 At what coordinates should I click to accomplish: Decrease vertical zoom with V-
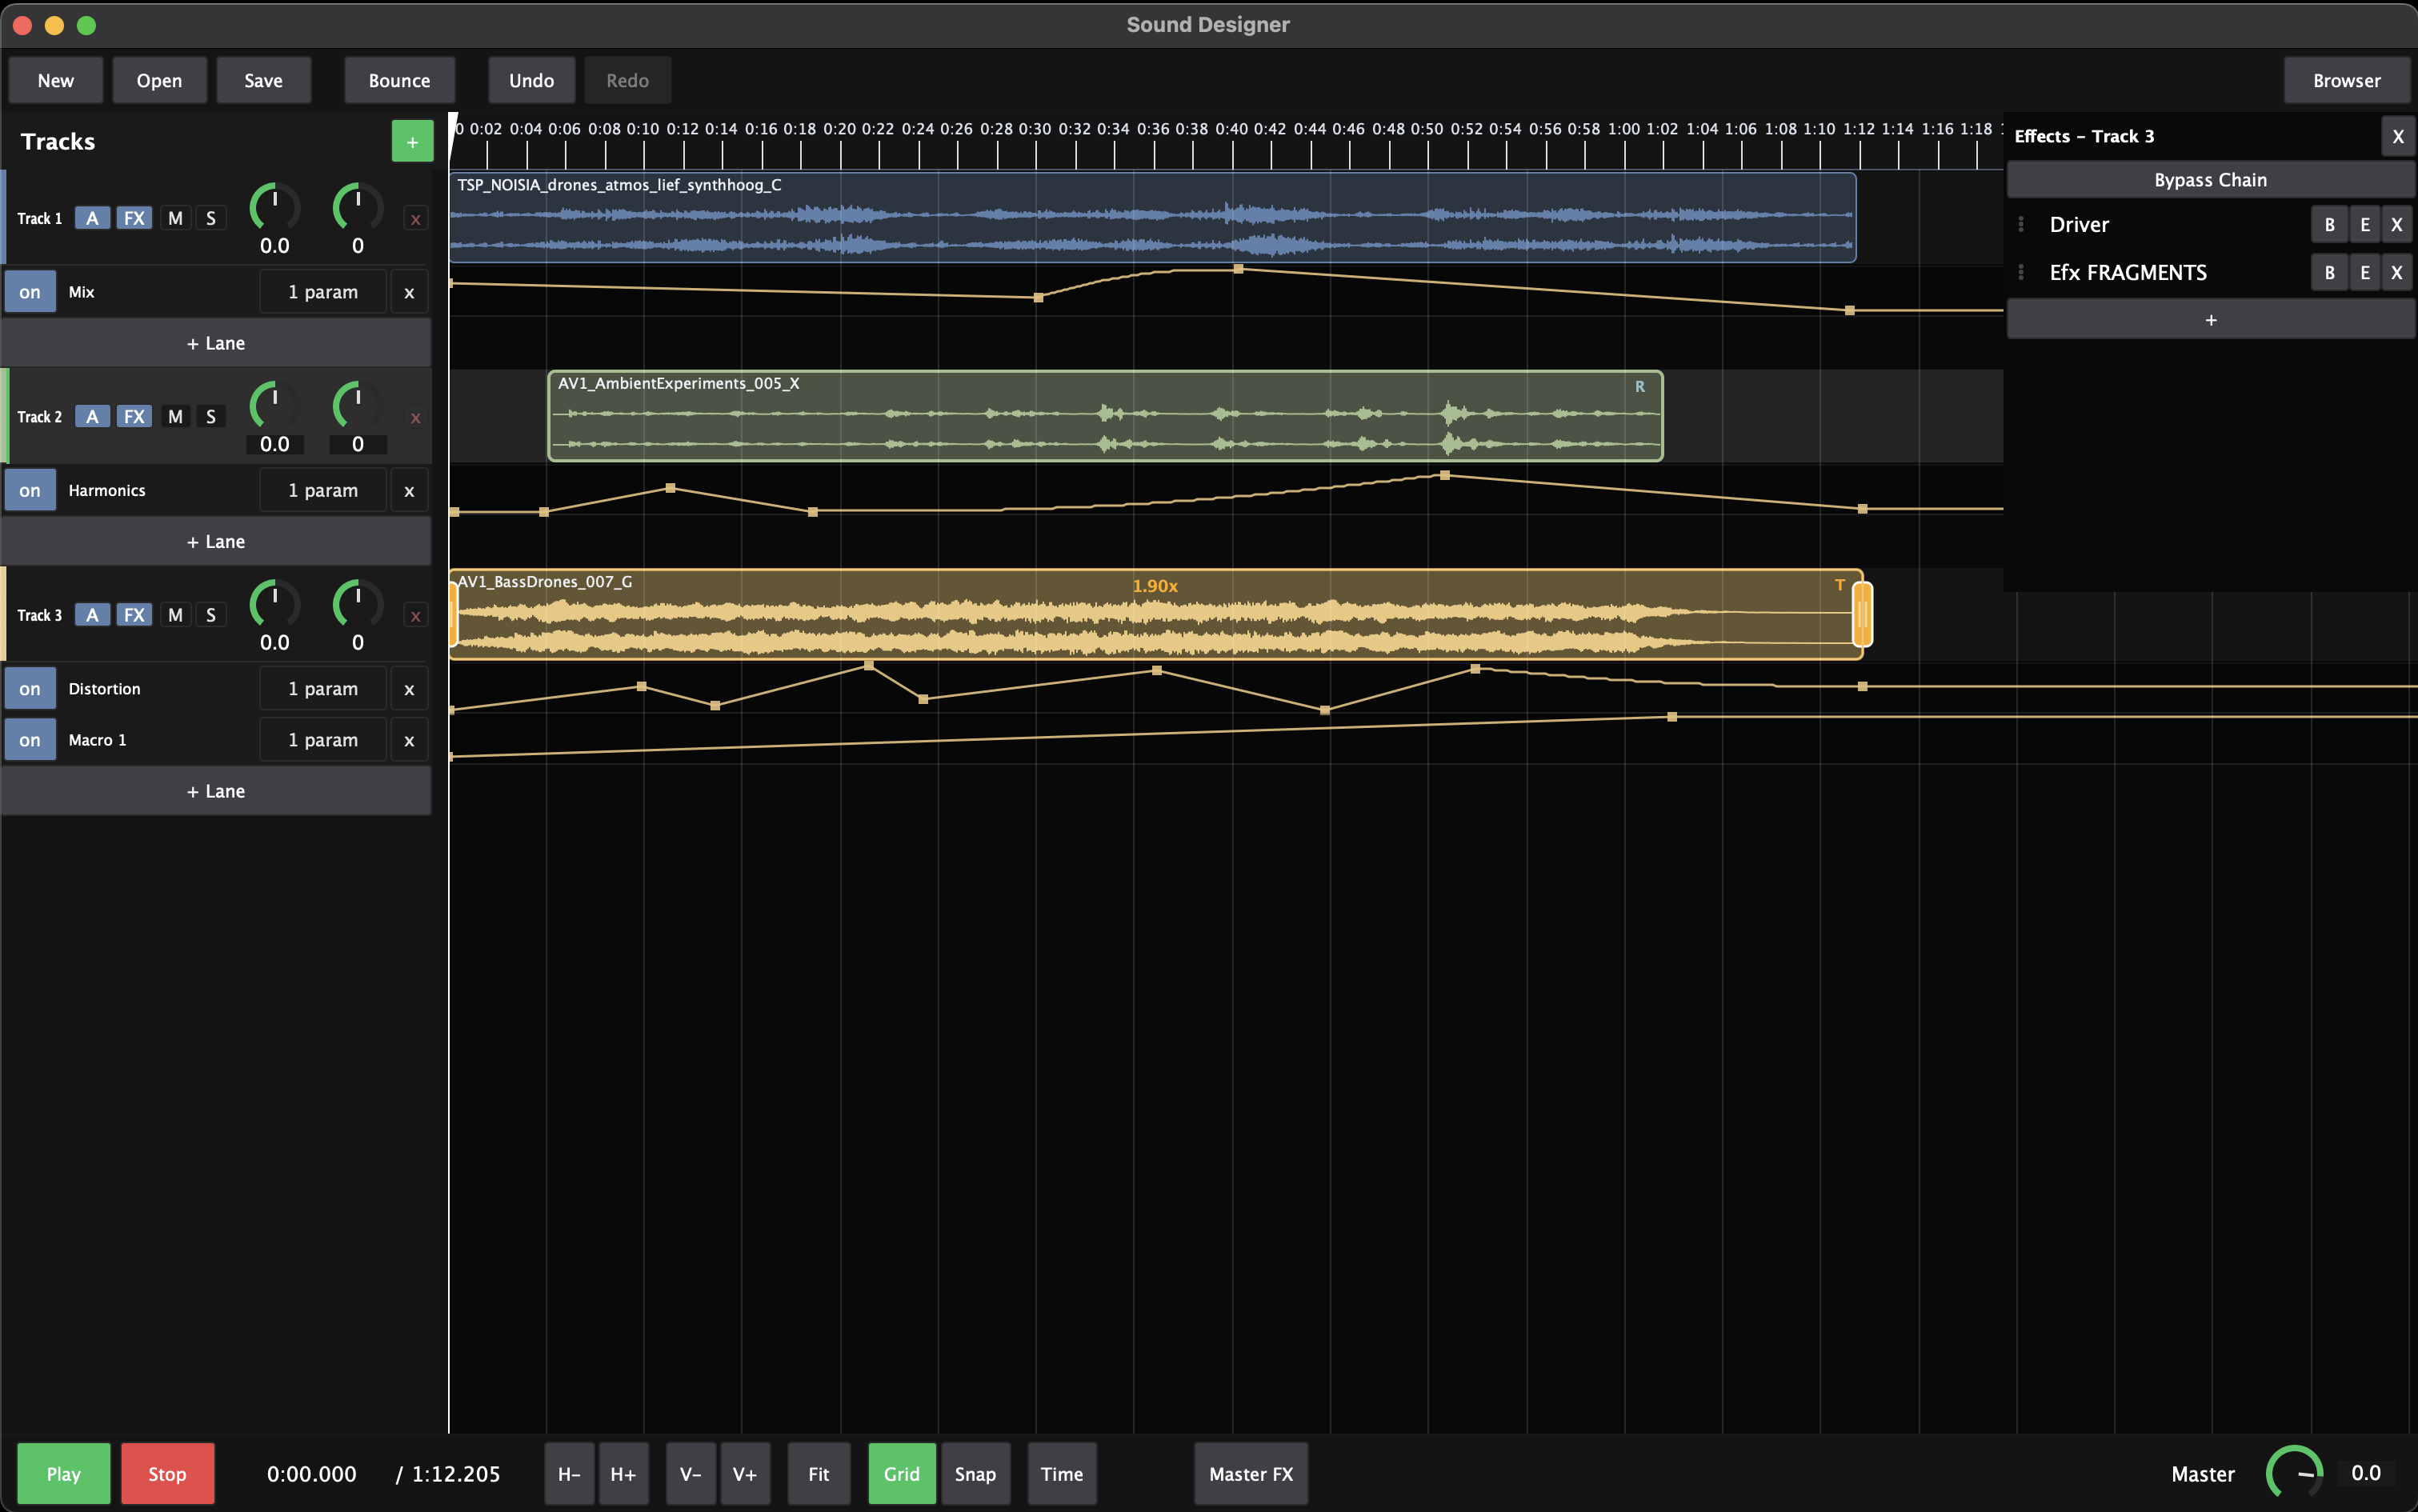click(x=691, y=1473)
